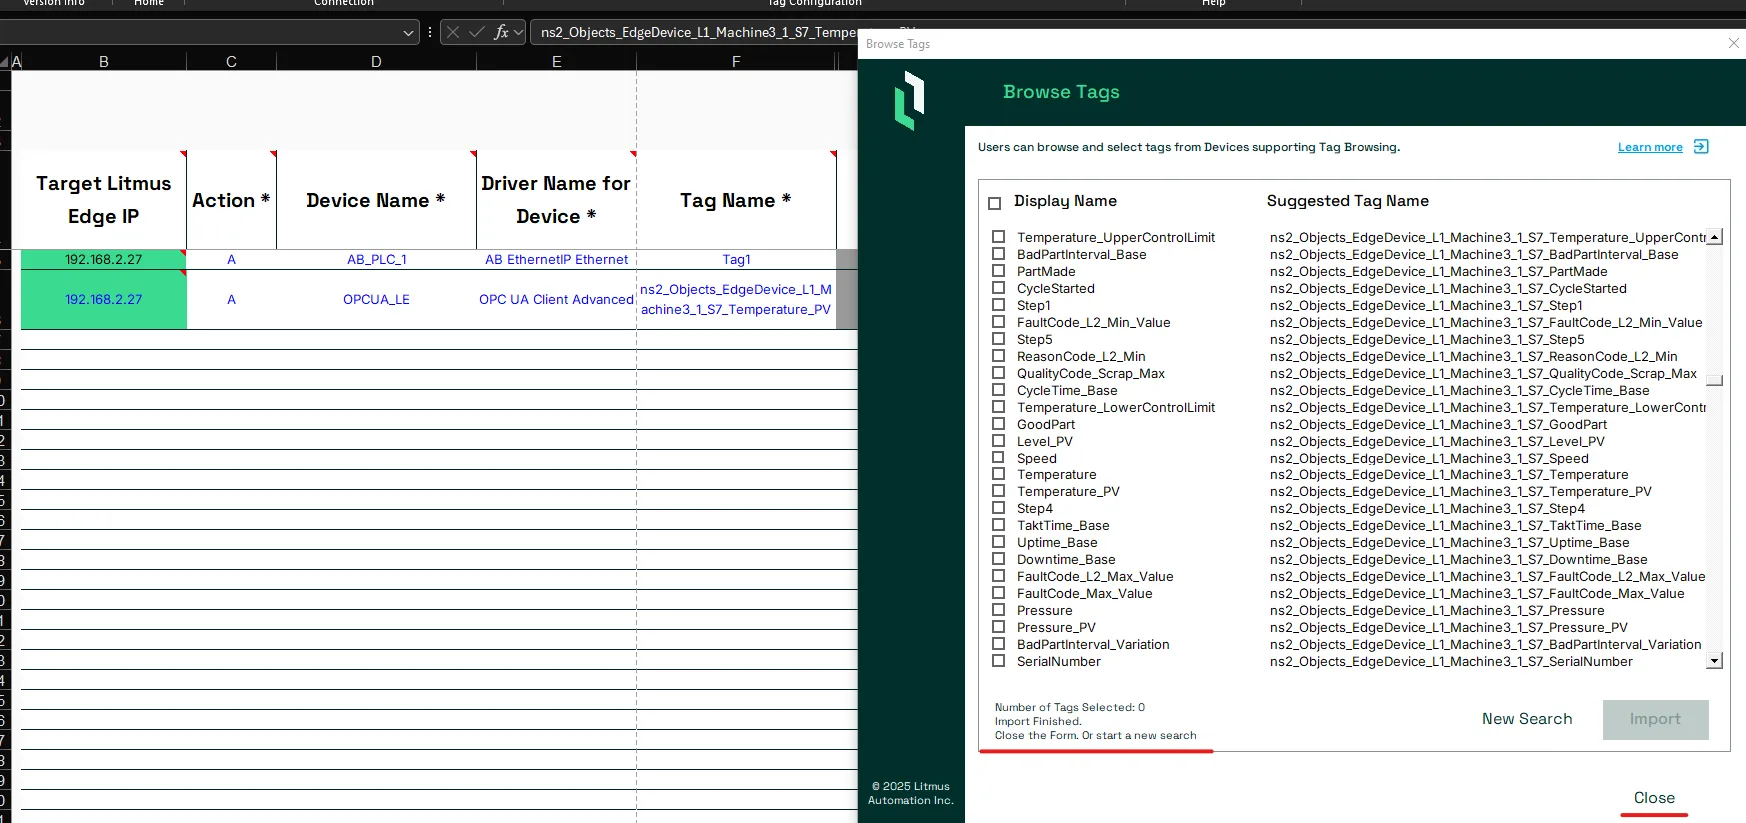The height and width of the screenshot is (823, 1746).
Task: Select the AB_PLC_1 device name cell
Action: click(376, 259)
